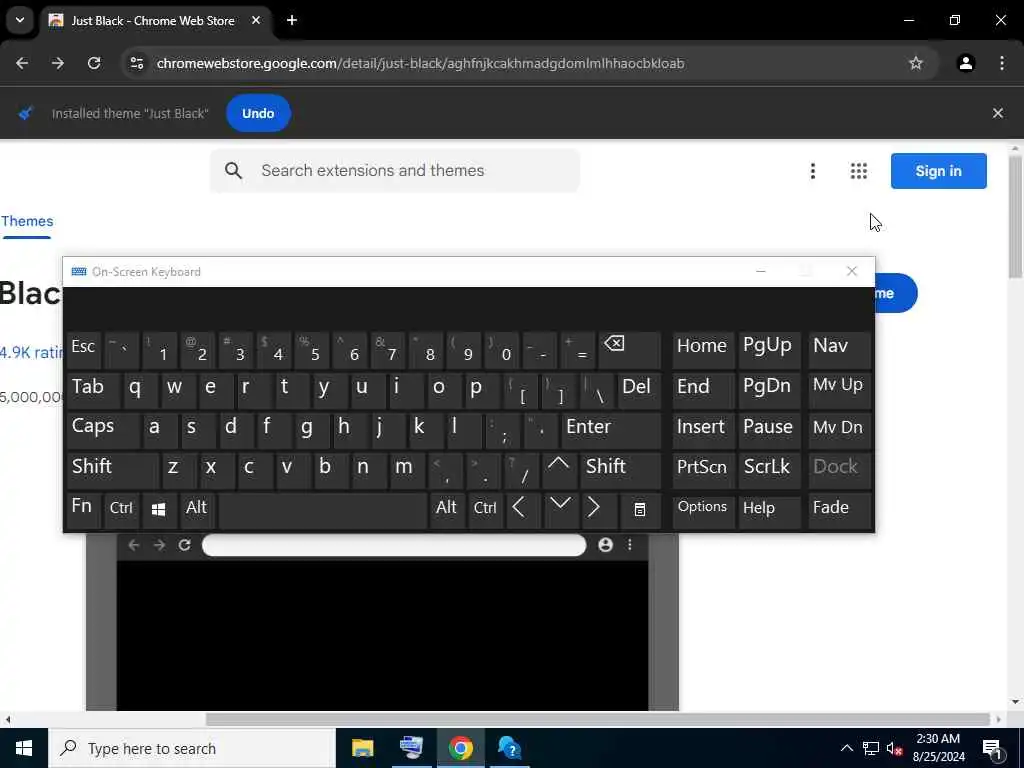The height and width of the screenshot is (768, 1024).
Task: Click PgDn key on On-Screen Keyboard
Action: [x=768, y=390]
